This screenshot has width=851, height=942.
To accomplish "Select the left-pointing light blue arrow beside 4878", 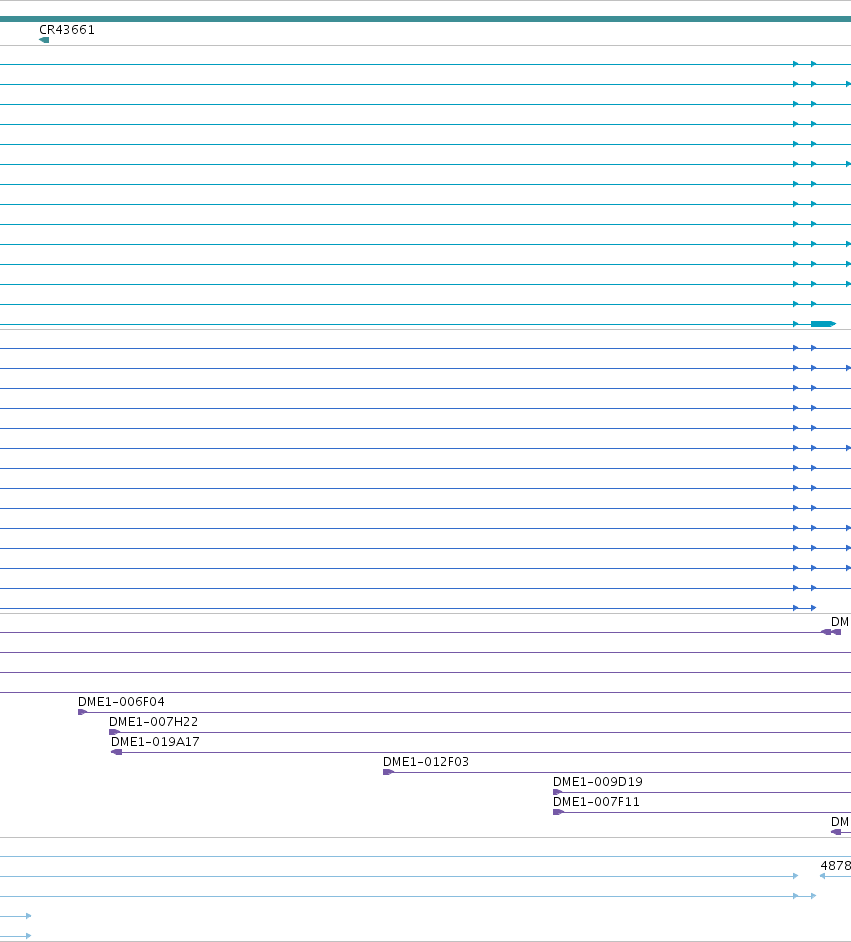I will tap(823, 876).
